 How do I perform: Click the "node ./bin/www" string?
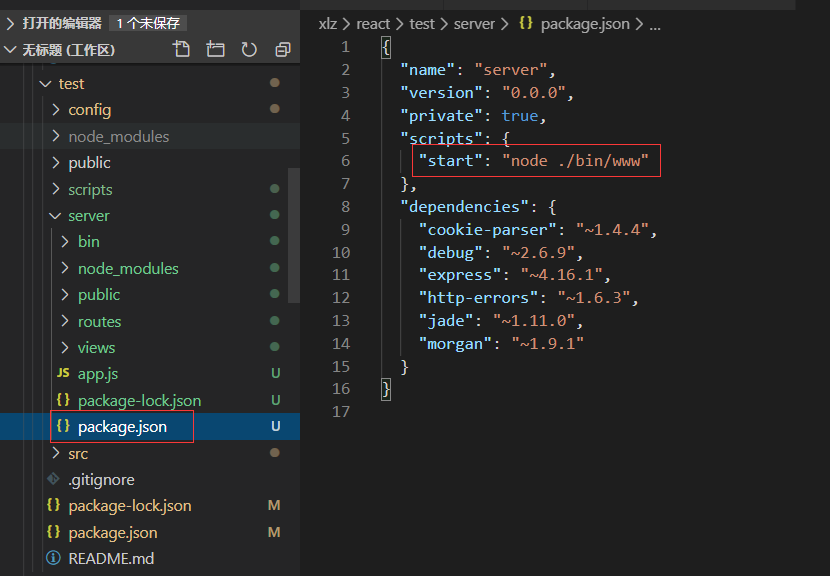pyautogui.click(x=575, y=160)
